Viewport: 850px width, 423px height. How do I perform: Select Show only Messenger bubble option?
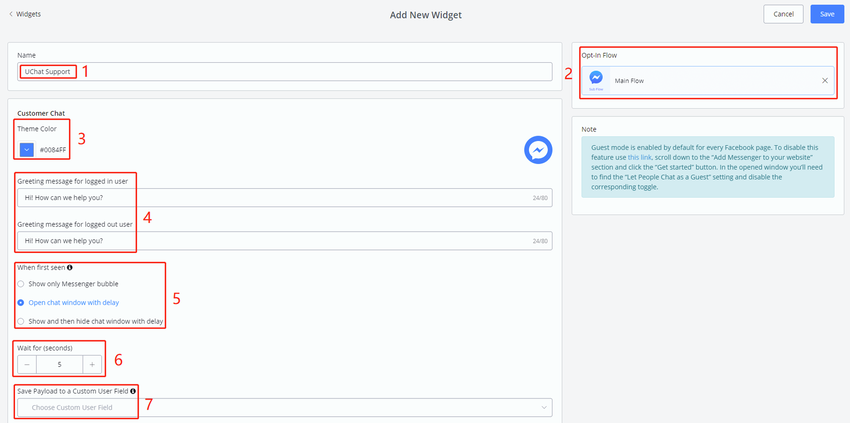pos(22,285)
